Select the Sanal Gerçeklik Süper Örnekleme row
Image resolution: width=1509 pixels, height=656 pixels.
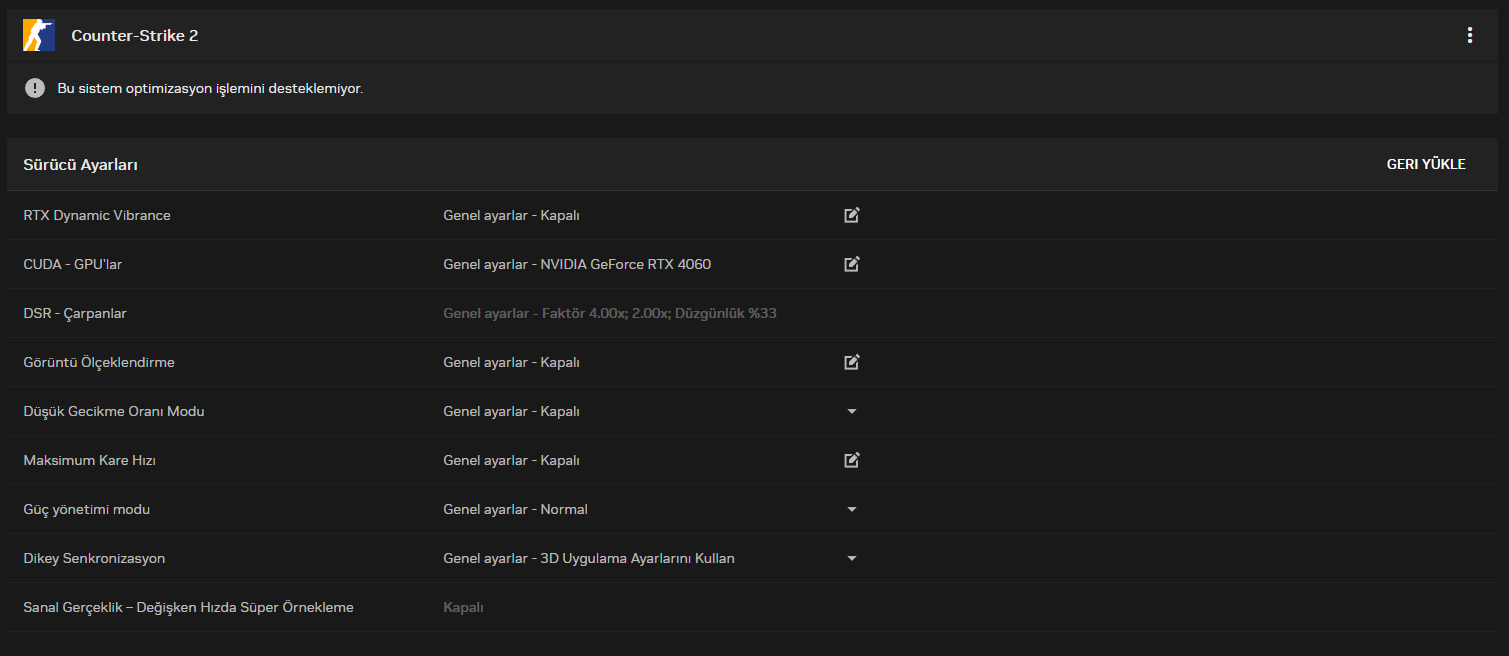click(188, 607)
